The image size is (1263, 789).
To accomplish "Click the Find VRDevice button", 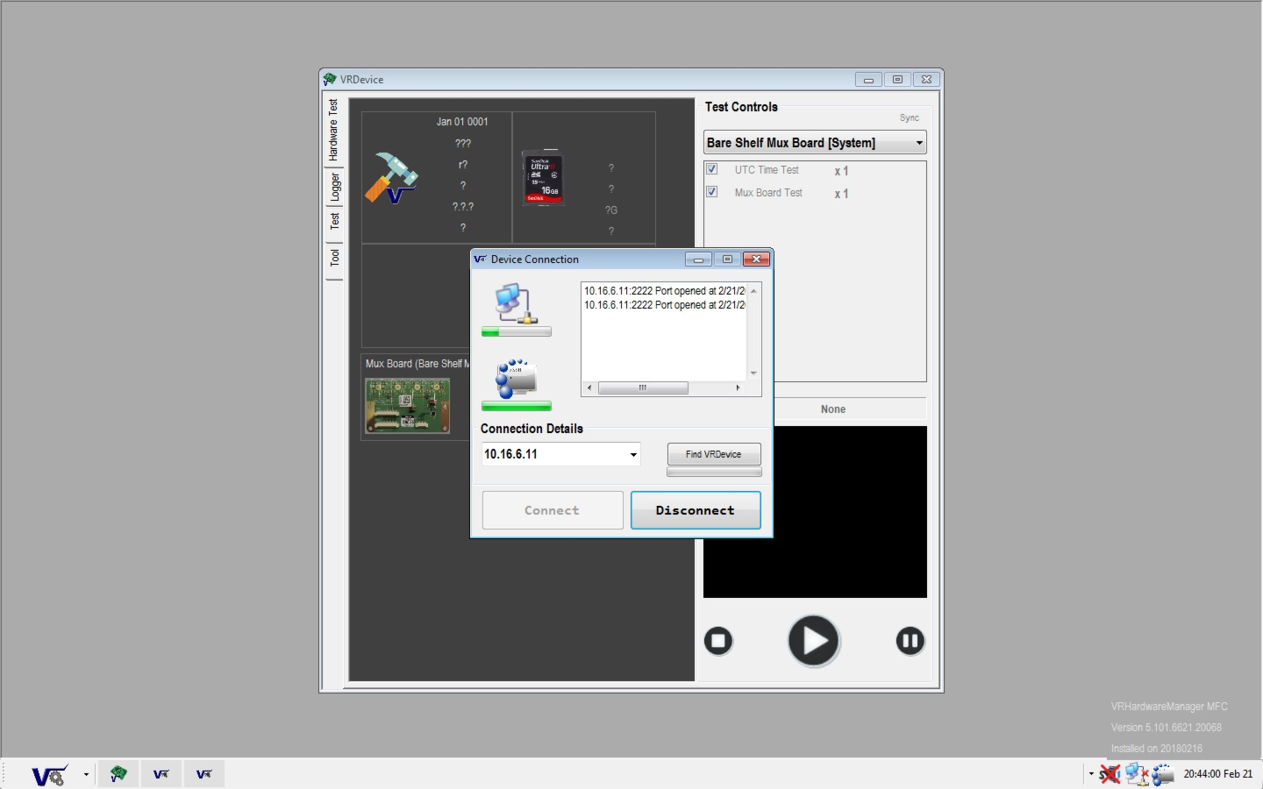I will (713, 454).
